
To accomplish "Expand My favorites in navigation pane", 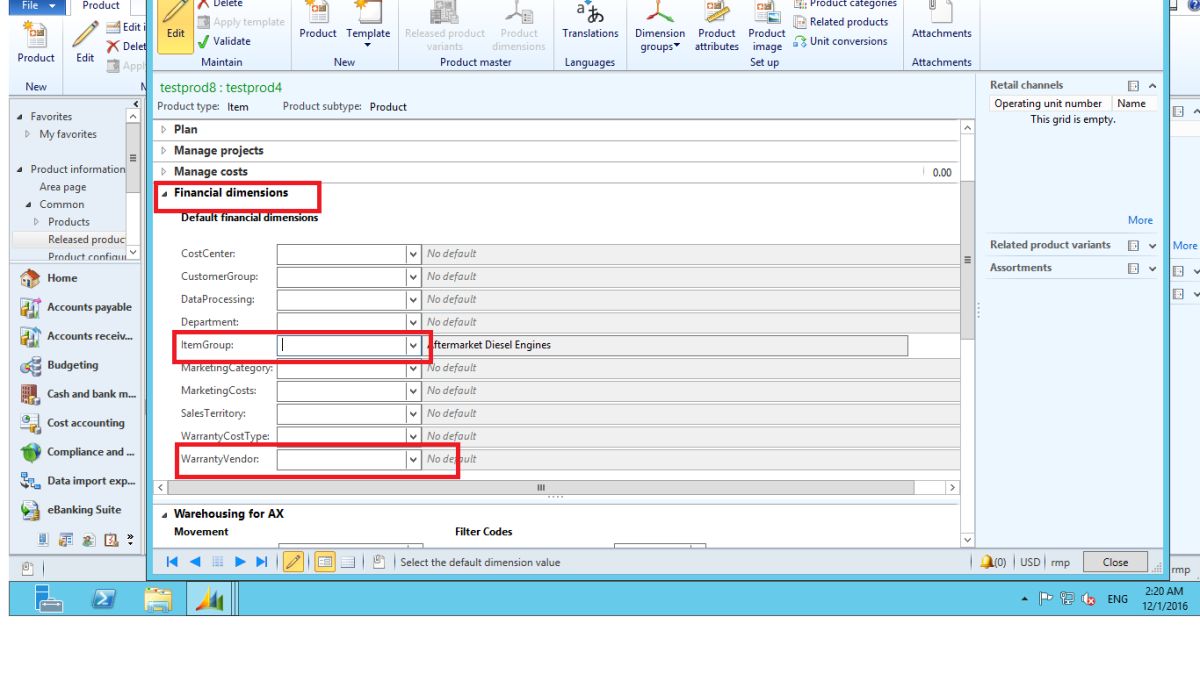I will coord(28,134).
